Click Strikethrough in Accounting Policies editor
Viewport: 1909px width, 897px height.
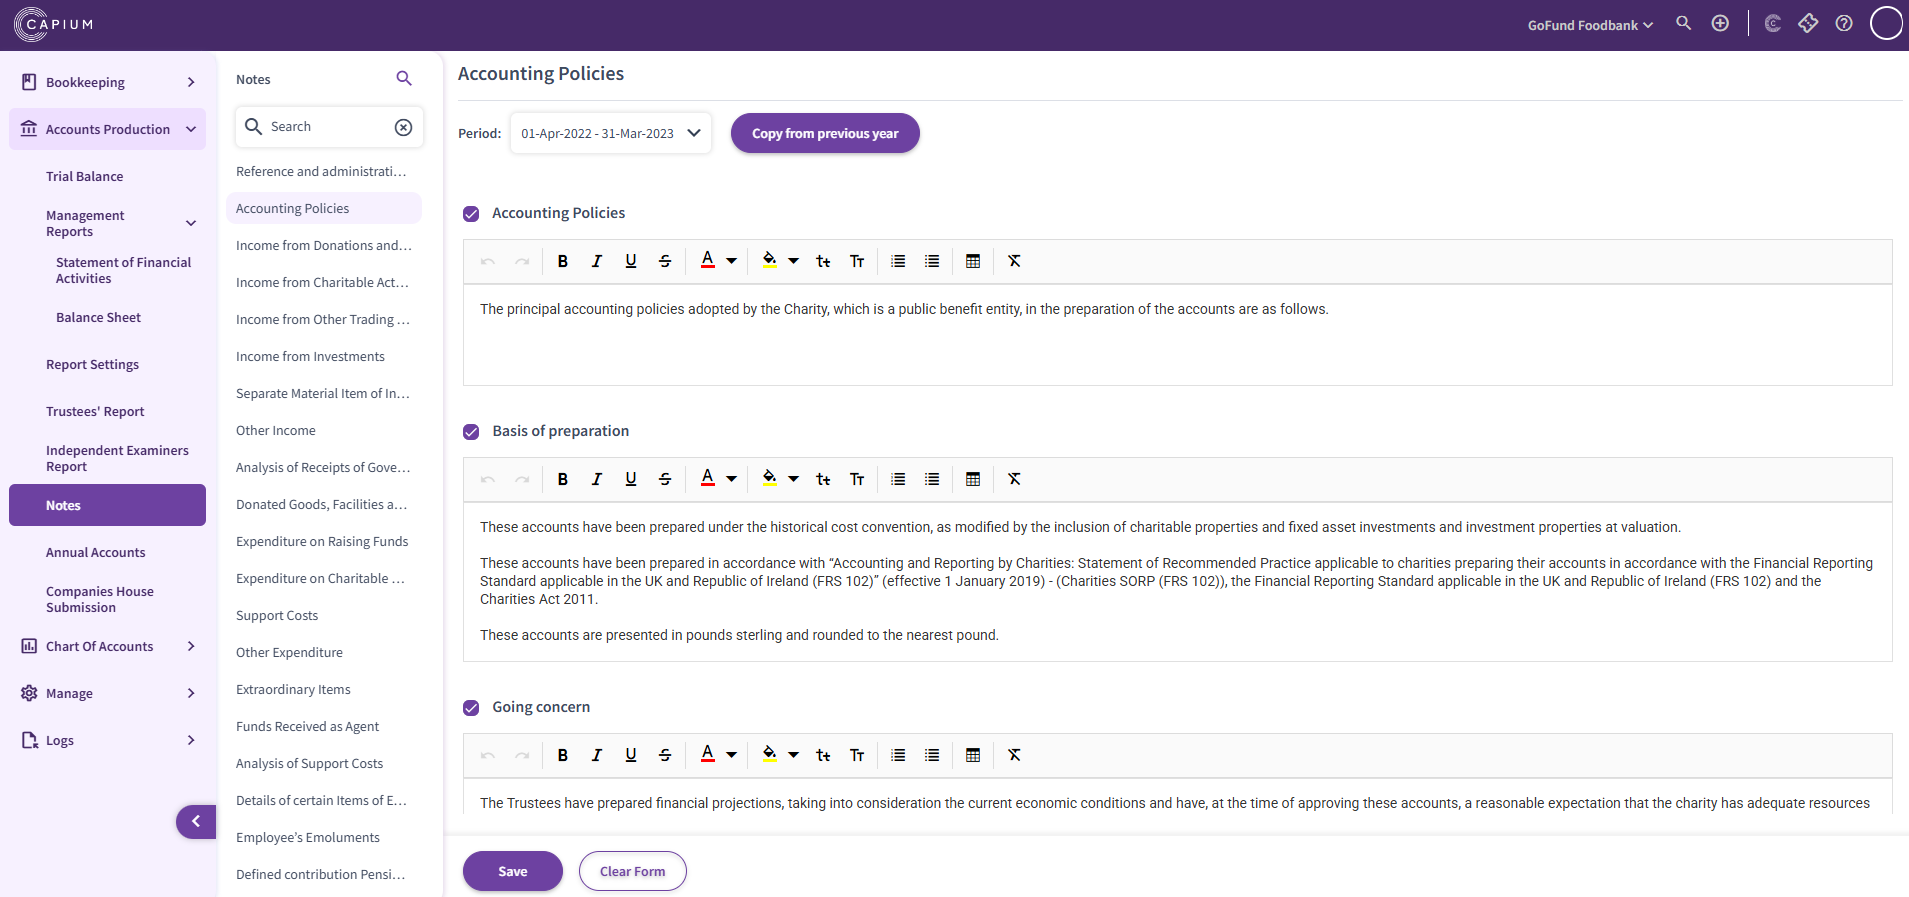665,261
